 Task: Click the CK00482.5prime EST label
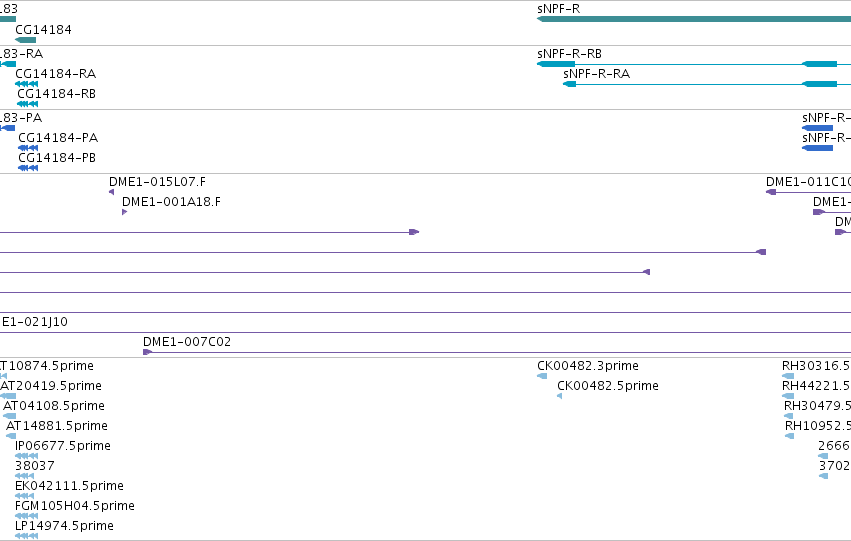coord(608,386)
